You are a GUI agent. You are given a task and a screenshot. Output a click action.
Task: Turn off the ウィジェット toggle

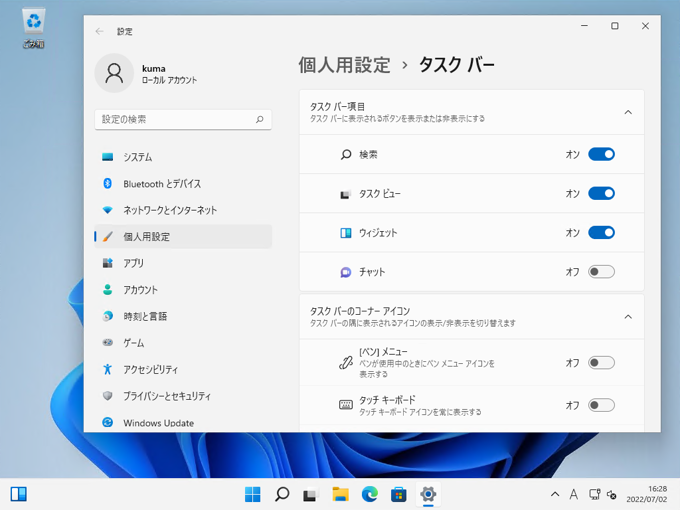click(601, 233)
